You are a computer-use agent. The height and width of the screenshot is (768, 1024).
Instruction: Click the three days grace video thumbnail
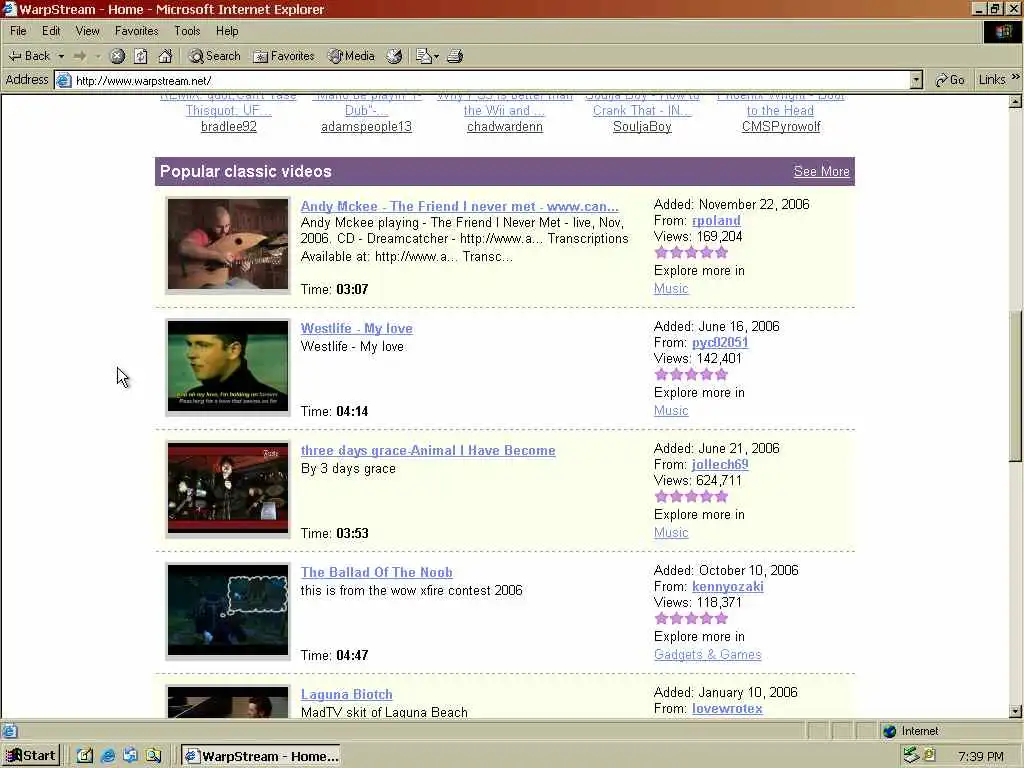pyautogui.click(x=228, y=488)
